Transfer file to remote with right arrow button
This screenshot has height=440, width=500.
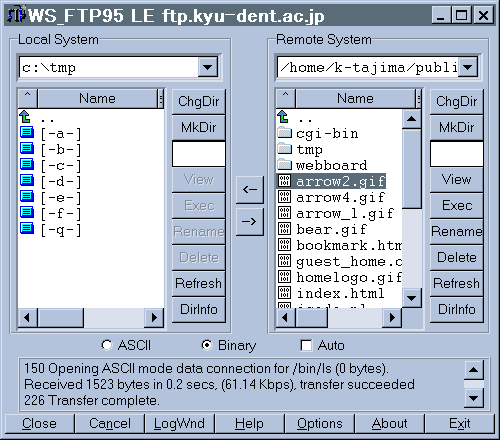point(250,222)
